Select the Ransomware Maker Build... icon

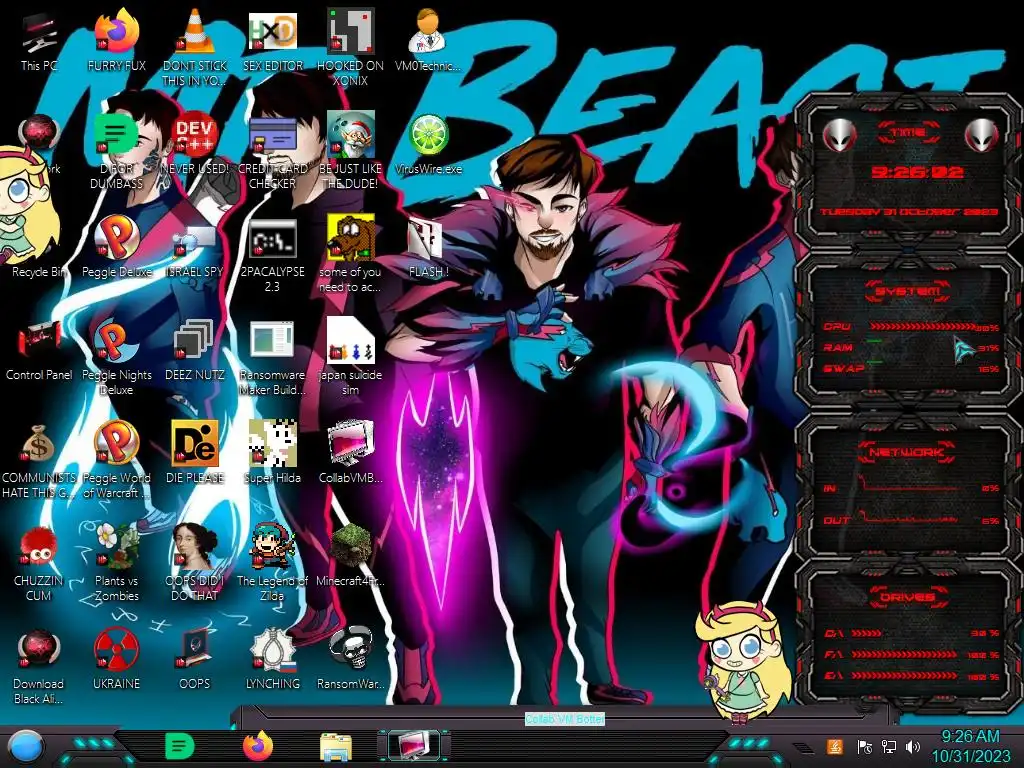click(x=273, y=357)
